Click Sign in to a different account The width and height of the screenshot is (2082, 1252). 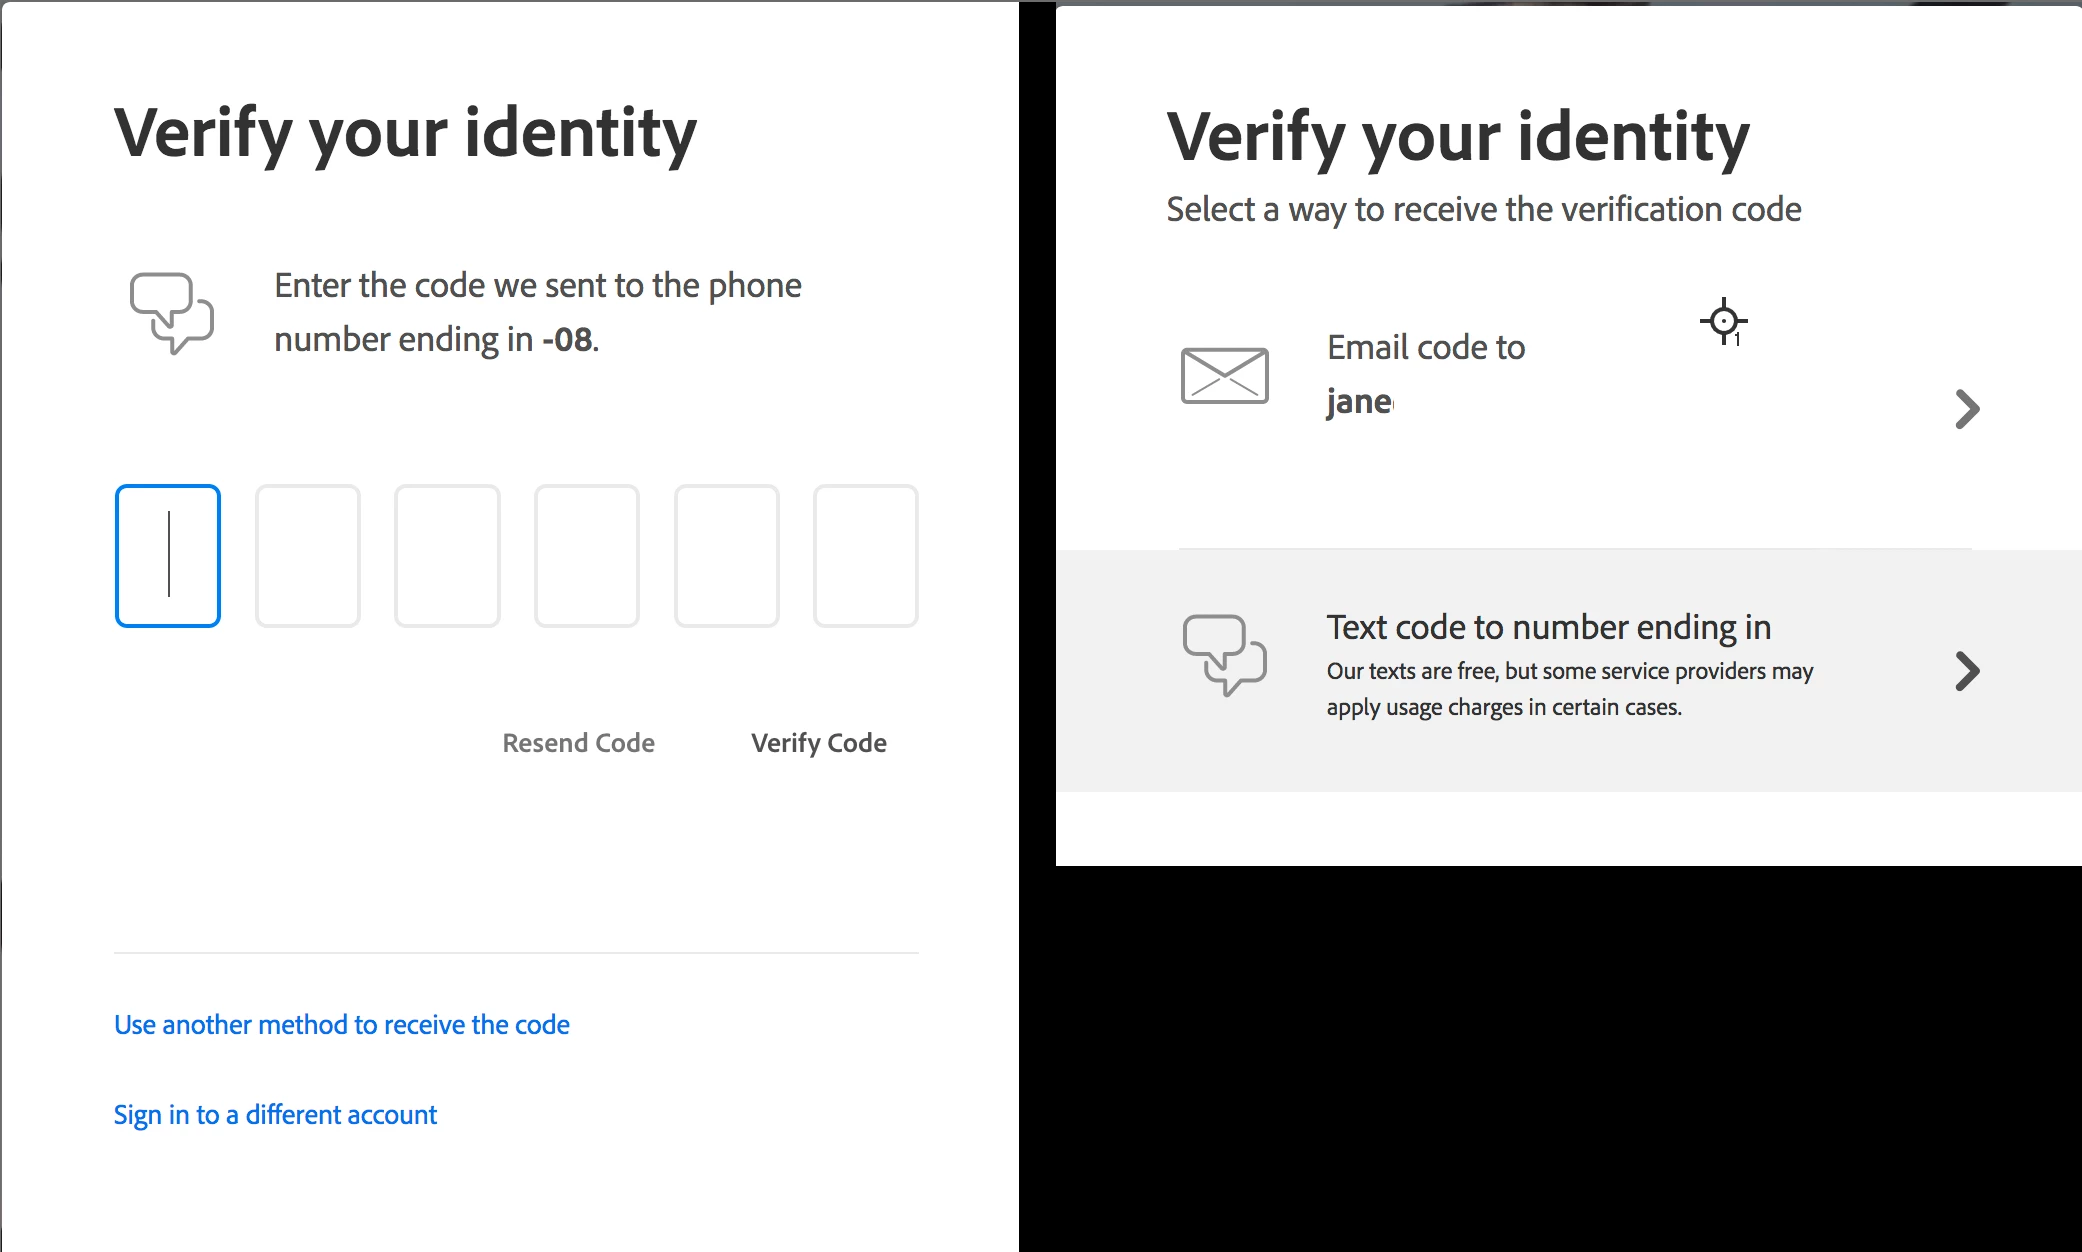point(275,1115)
